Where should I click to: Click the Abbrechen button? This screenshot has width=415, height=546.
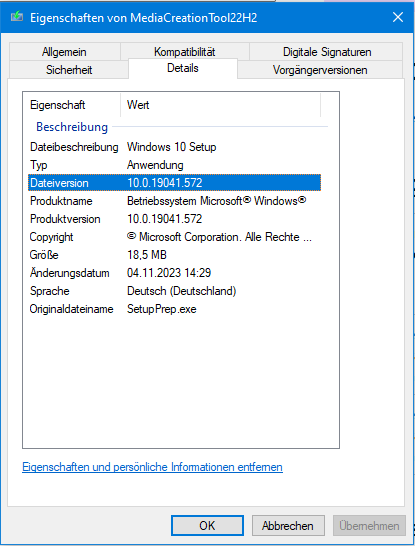click(x=288, y=525)
